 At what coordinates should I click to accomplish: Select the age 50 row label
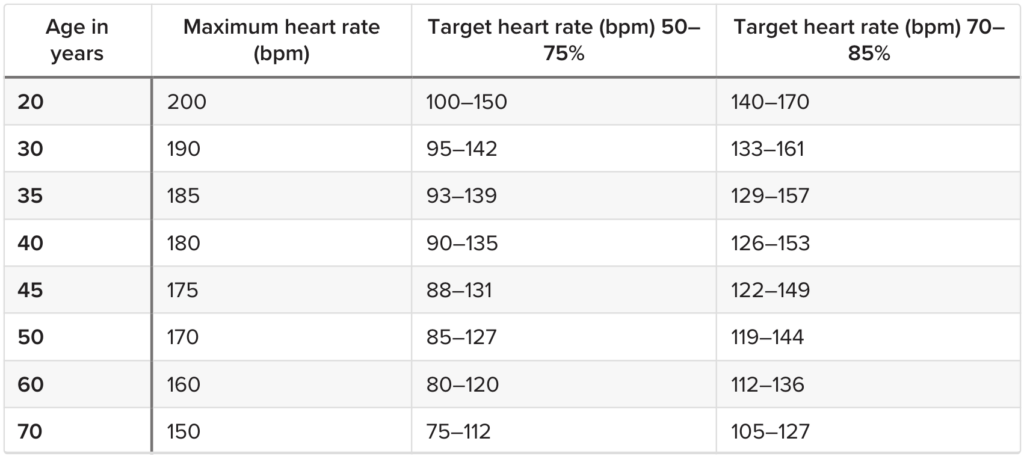(32, 338)
